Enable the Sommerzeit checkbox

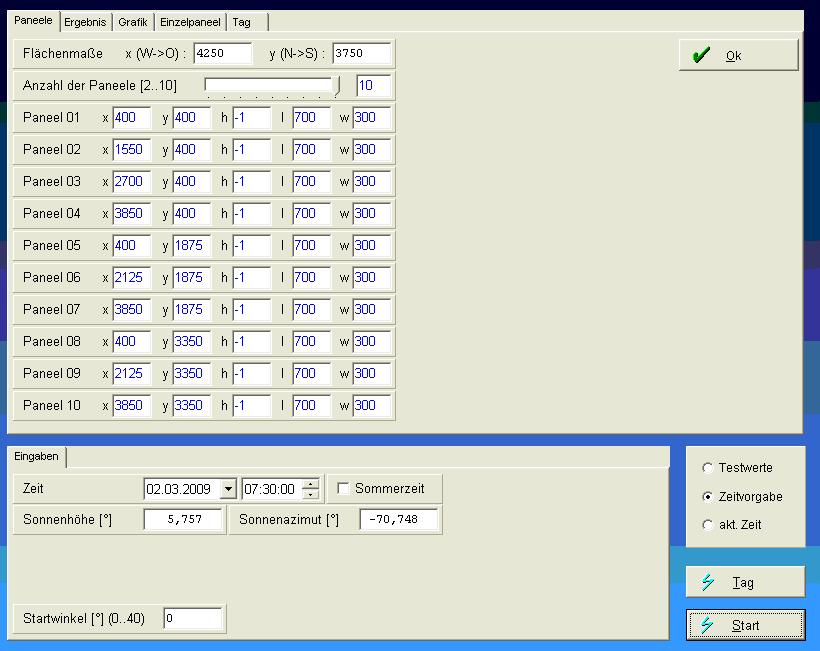point(344,489)
